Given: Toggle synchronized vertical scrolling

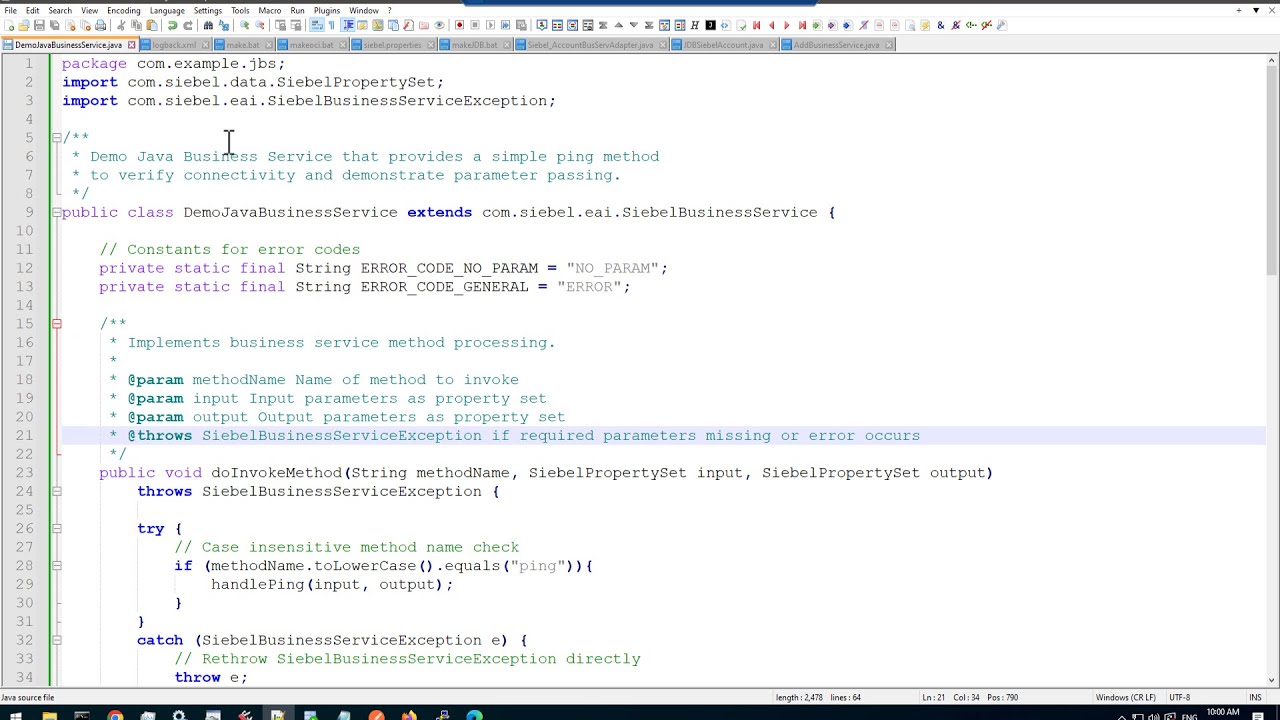Looking at the screenshot, I should (x=281, y=25).
